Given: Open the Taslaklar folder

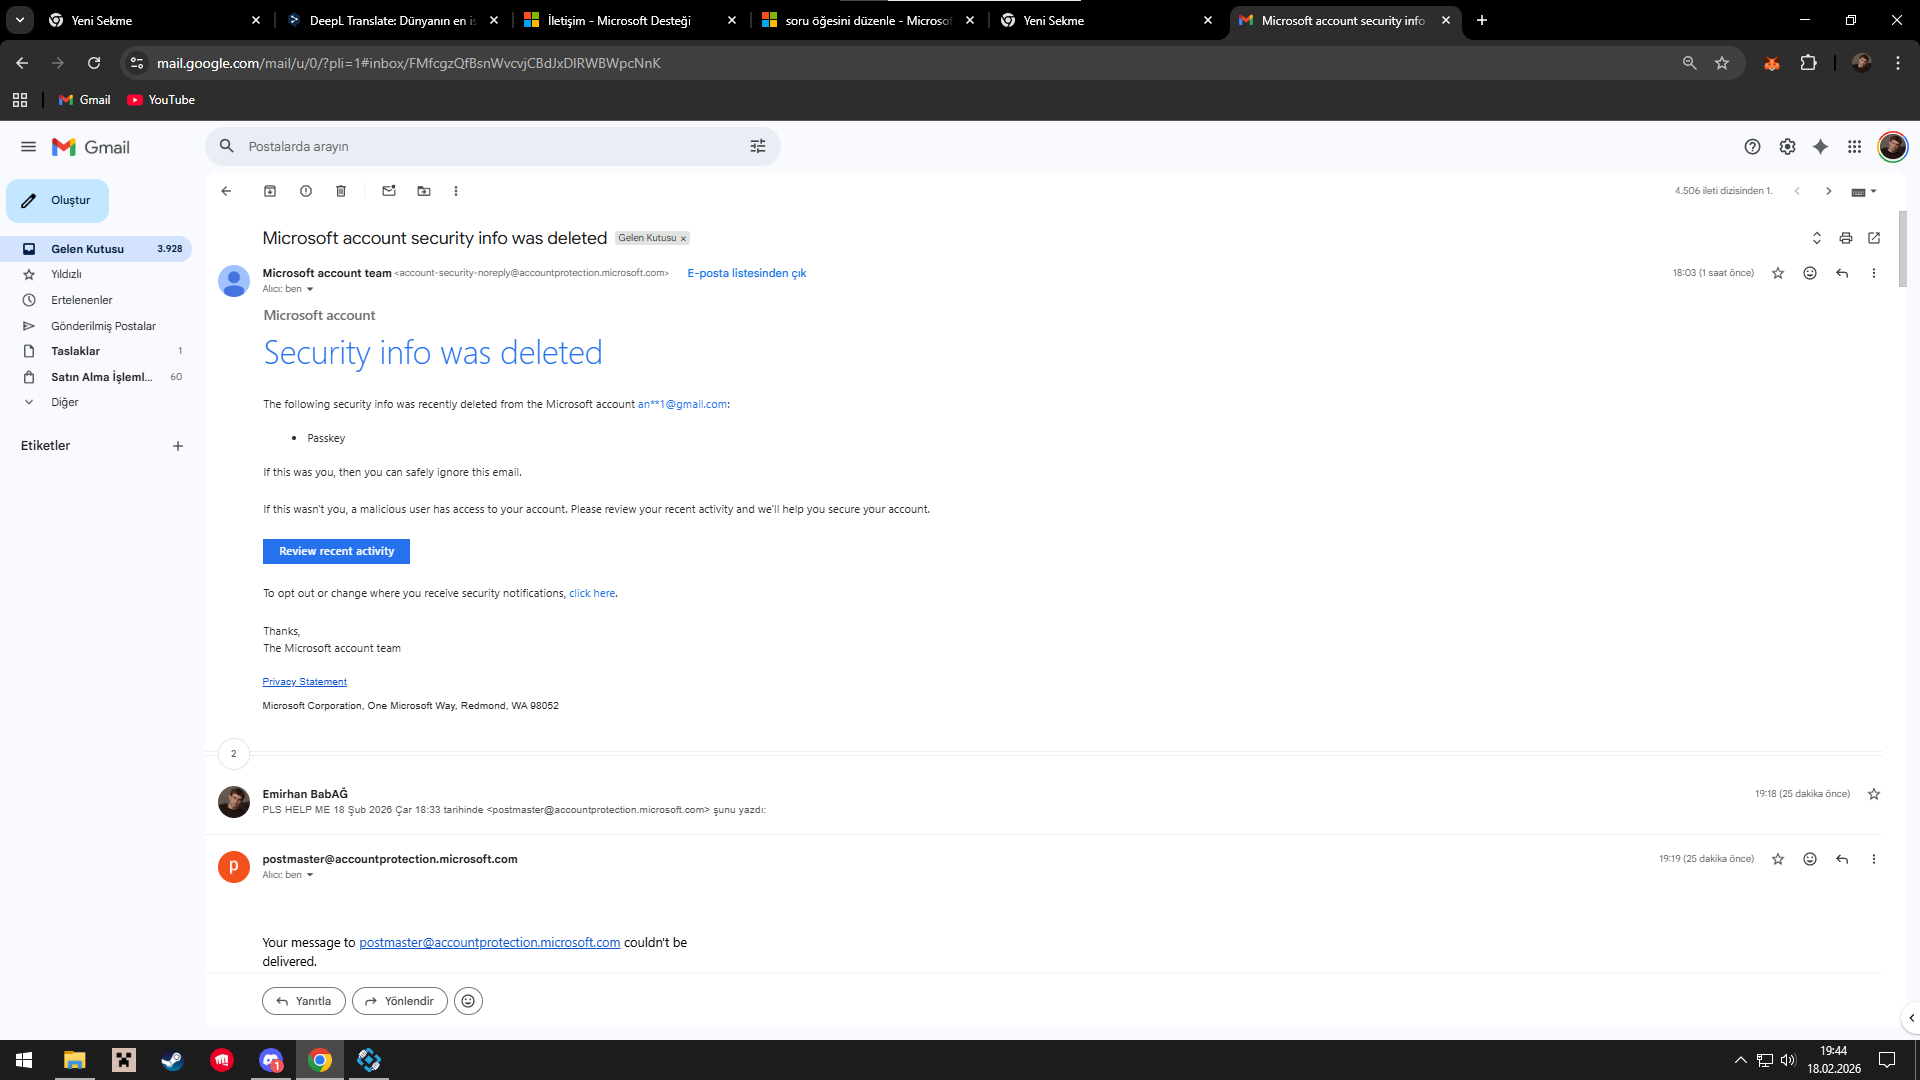Looking at the screenshot, I should (76, 351).
